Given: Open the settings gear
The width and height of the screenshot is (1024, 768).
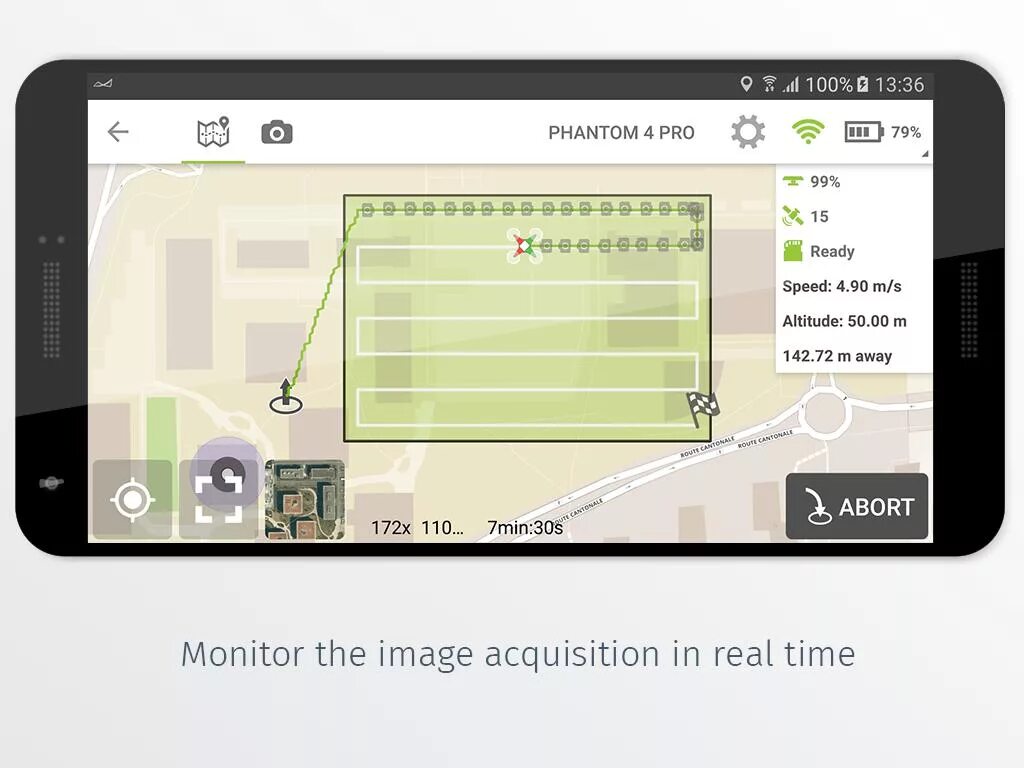Looking at the screenshot, I should click(x=747, y=131).
